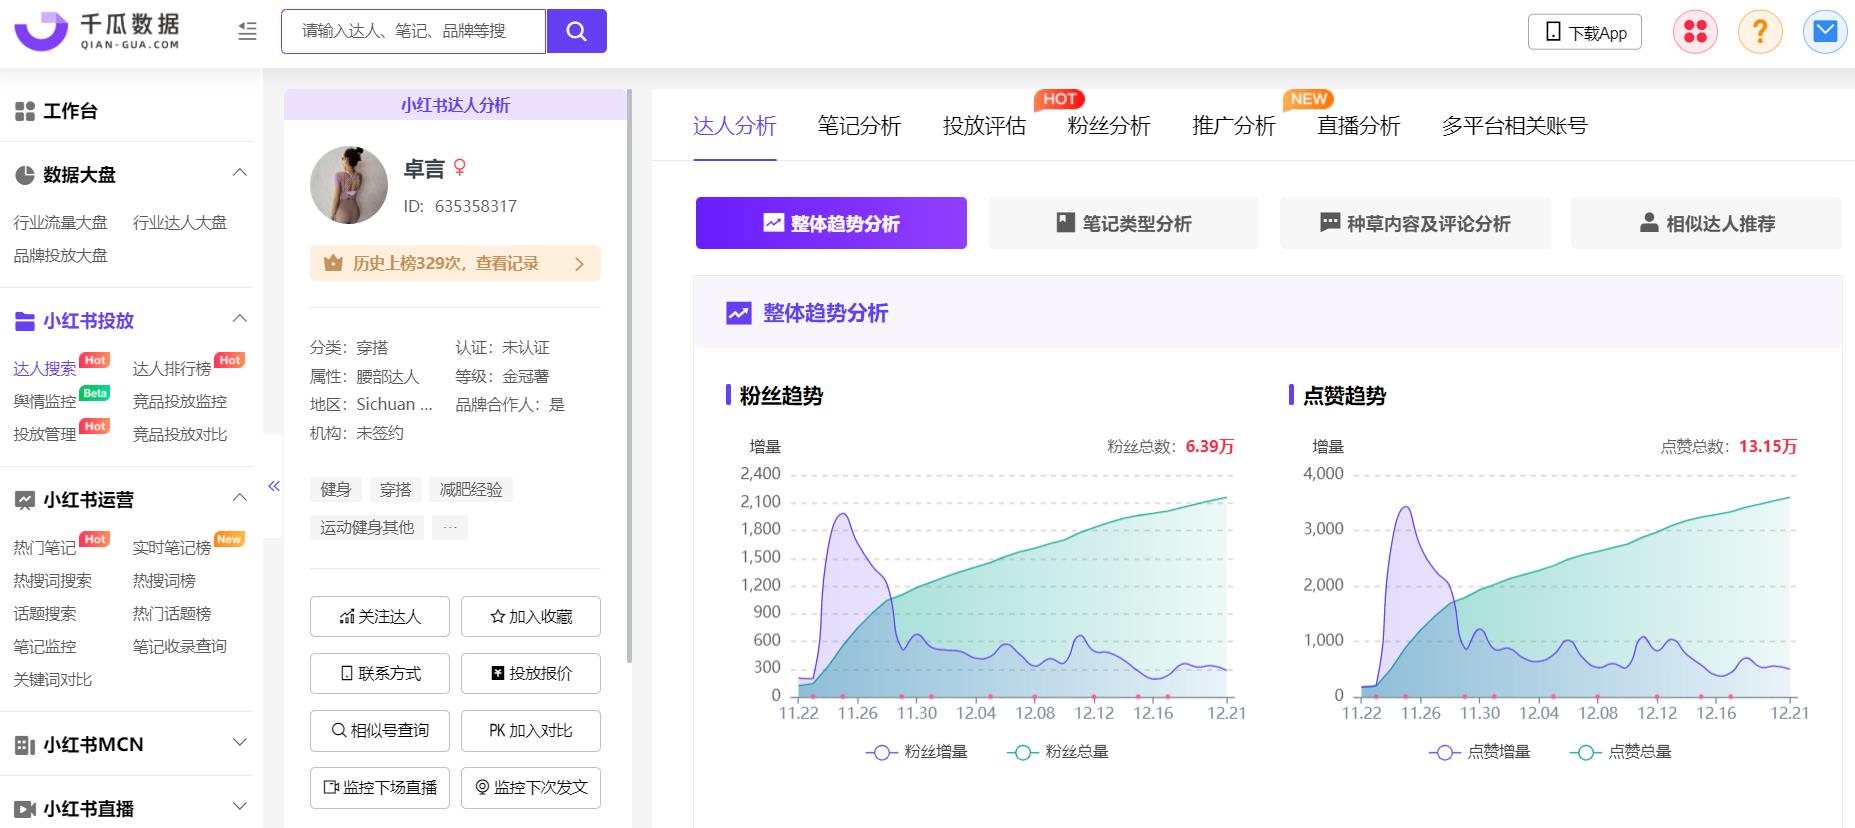Switch to 笔记分析 tab
Viewport: 1855px width, 828px height.
(x=859, y=126)
